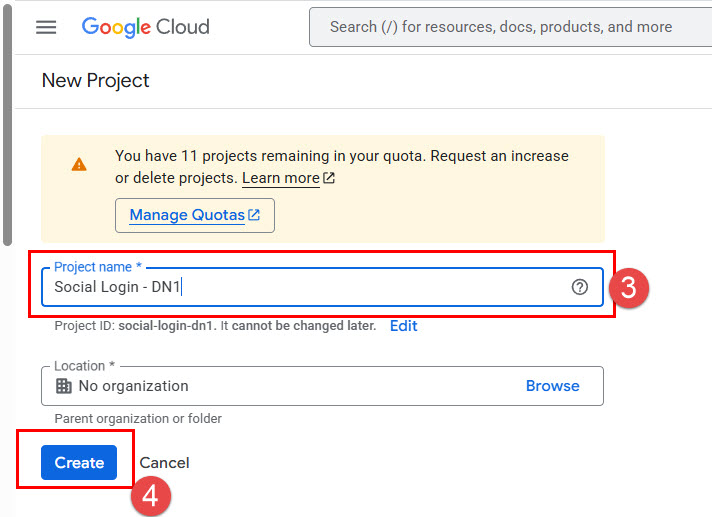Click the yellow warning triangle icon
The height and width of the screenshot is (517, 712).
pos(79,164)
